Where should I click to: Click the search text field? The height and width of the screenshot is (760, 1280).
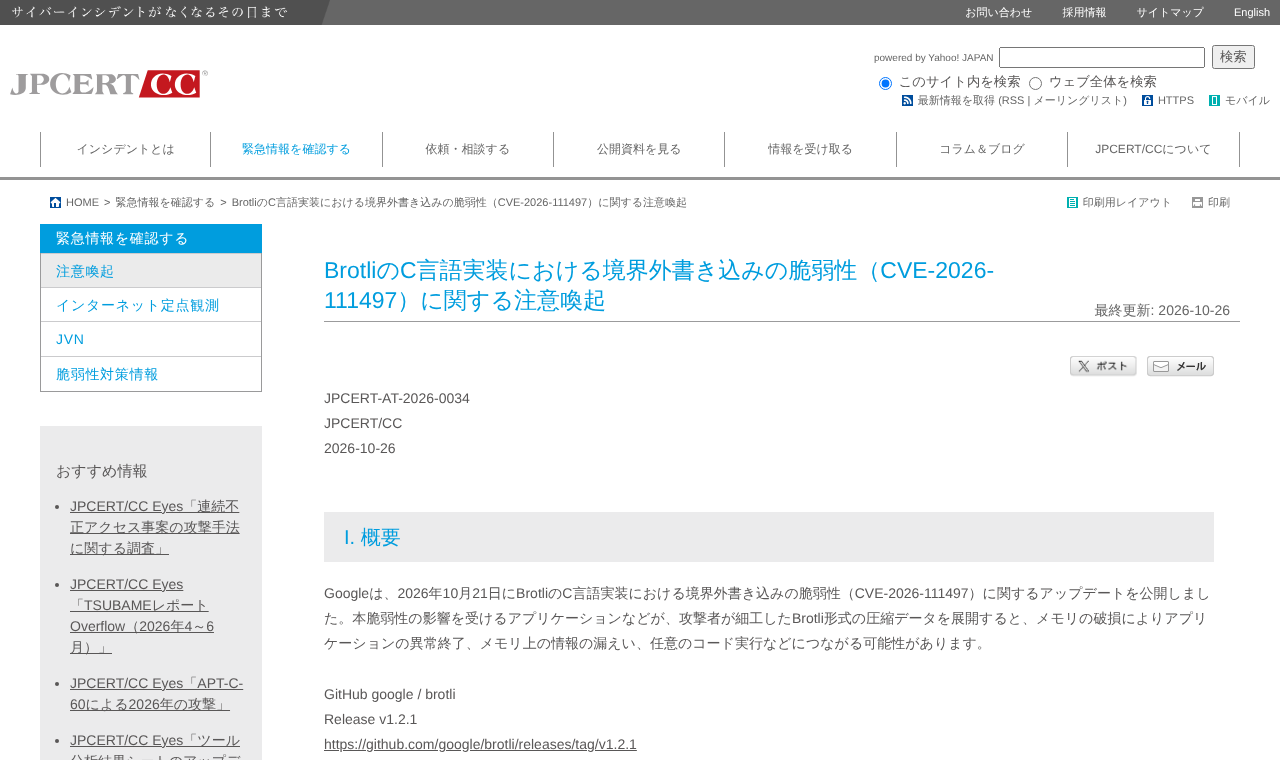pos(1102,57)
